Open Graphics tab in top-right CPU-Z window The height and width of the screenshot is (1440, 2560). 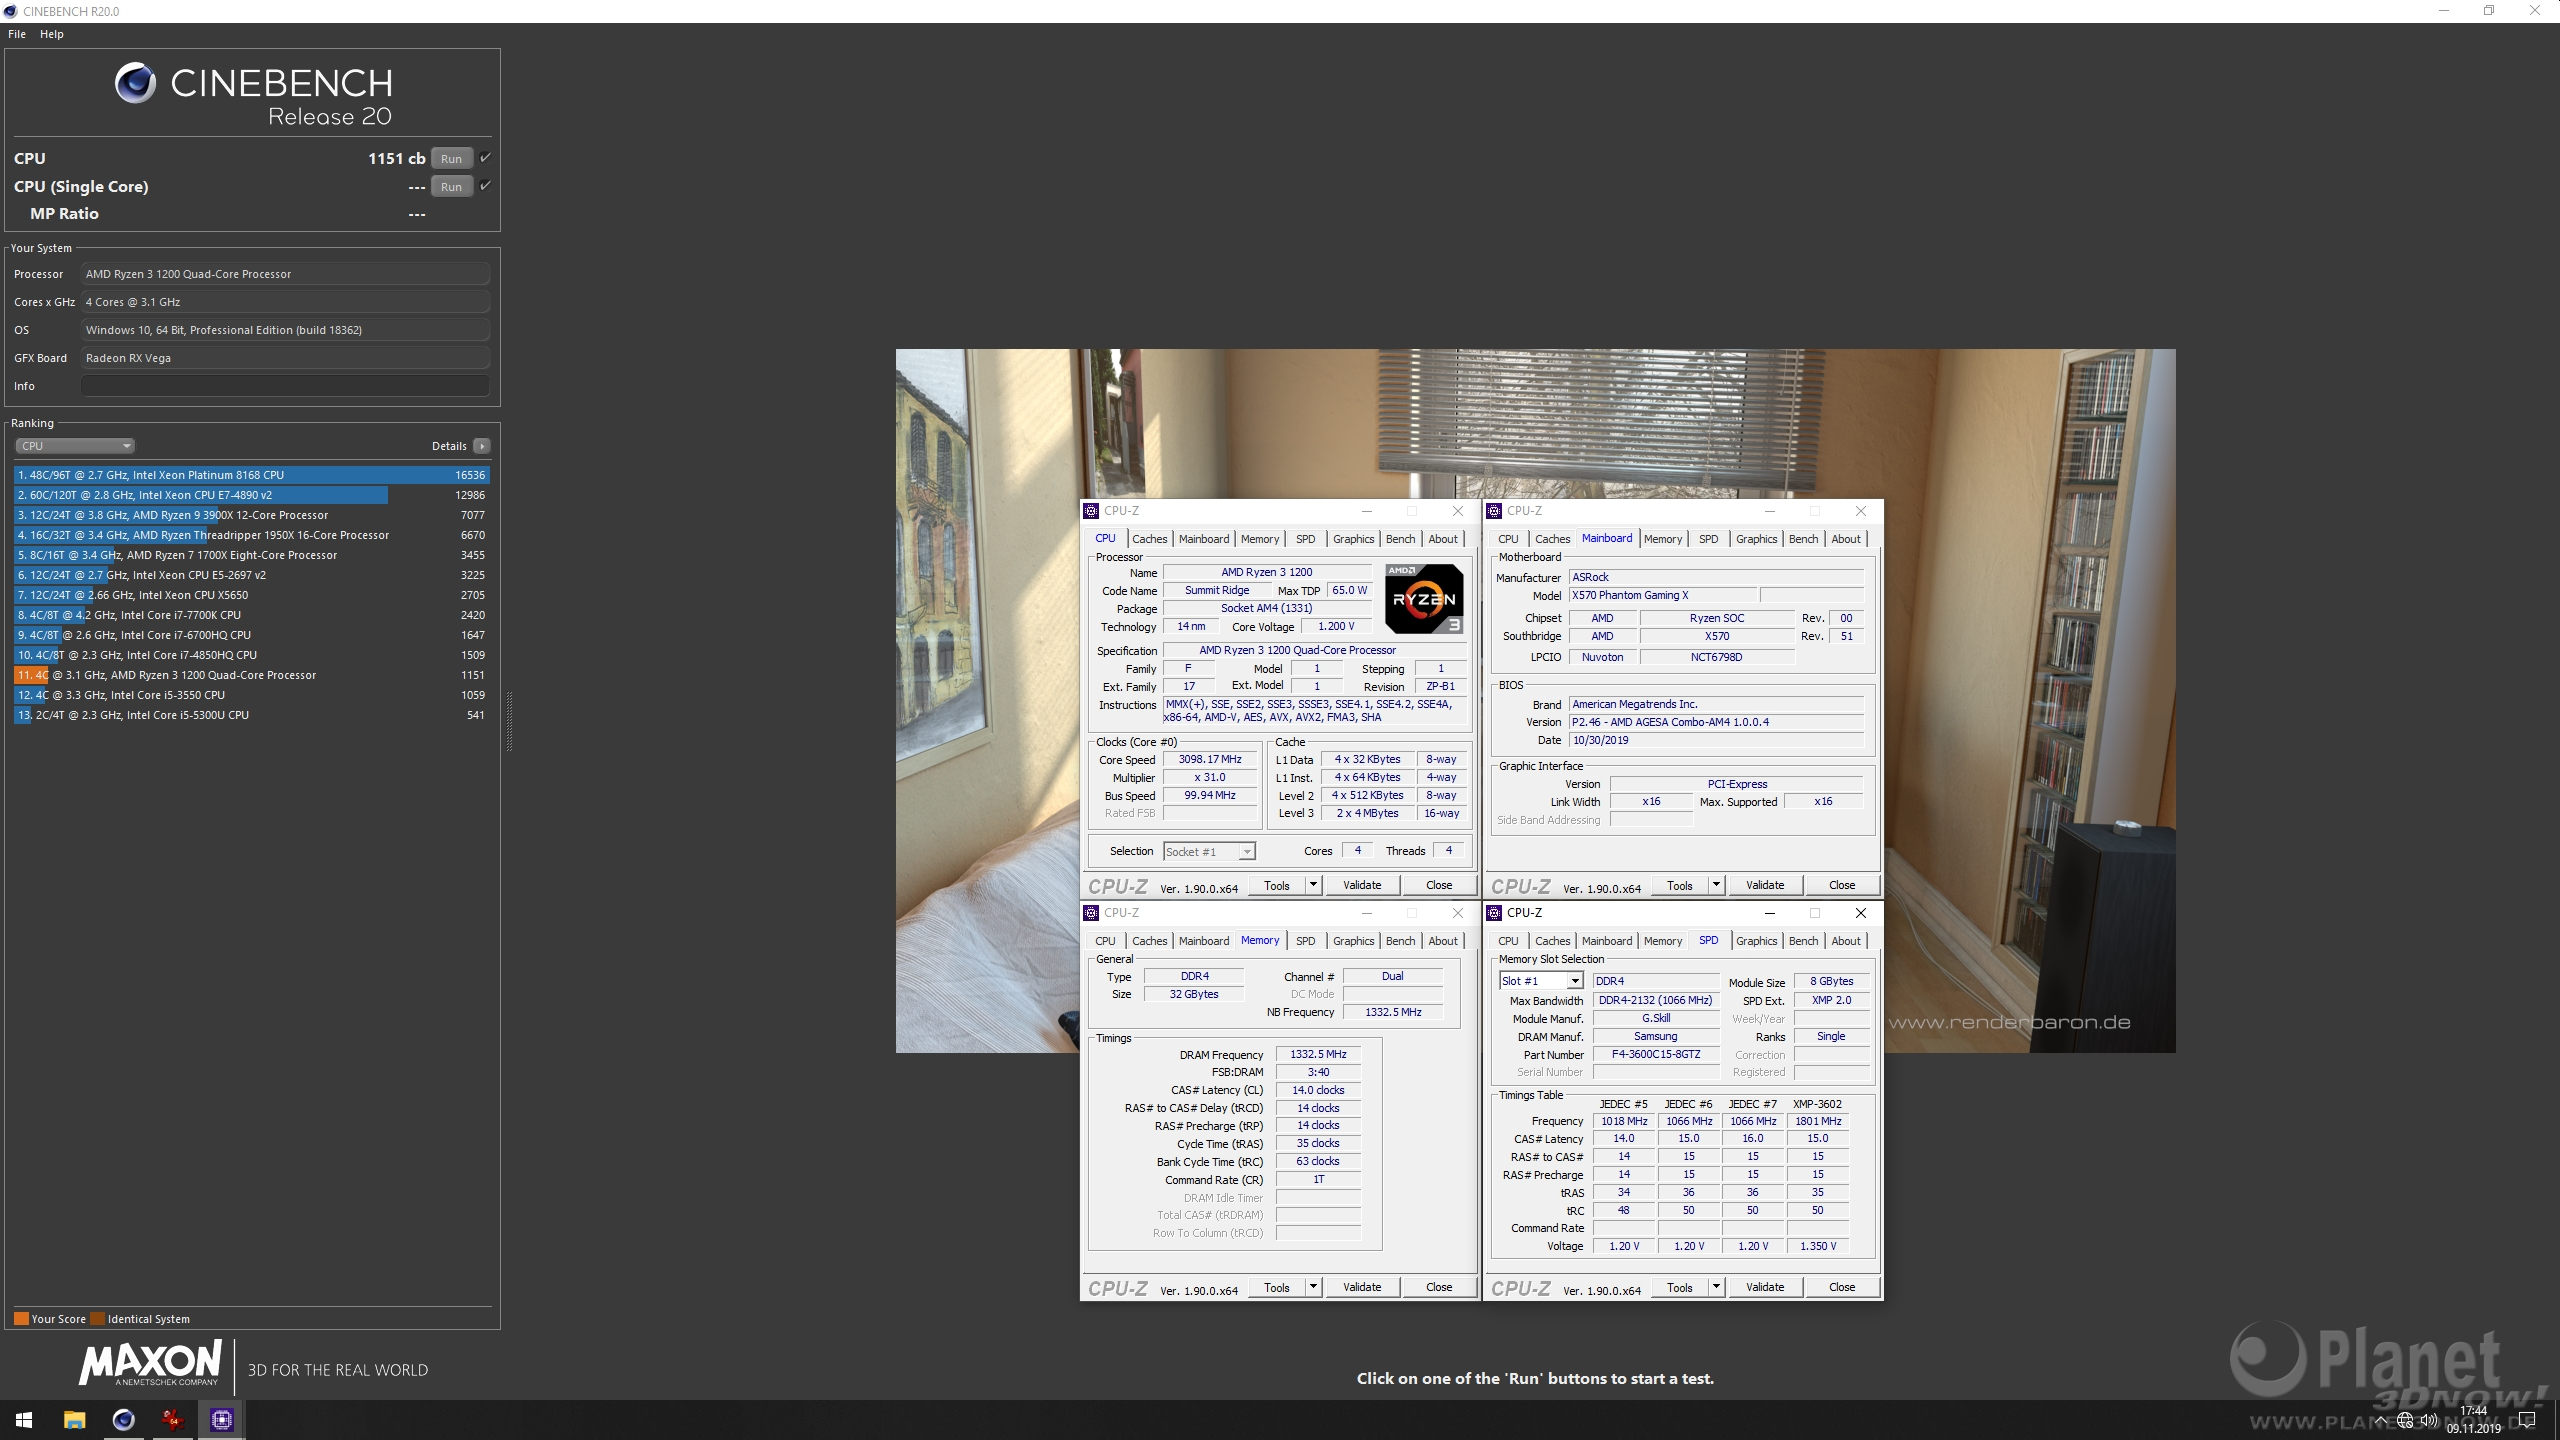coord(1756,539)
